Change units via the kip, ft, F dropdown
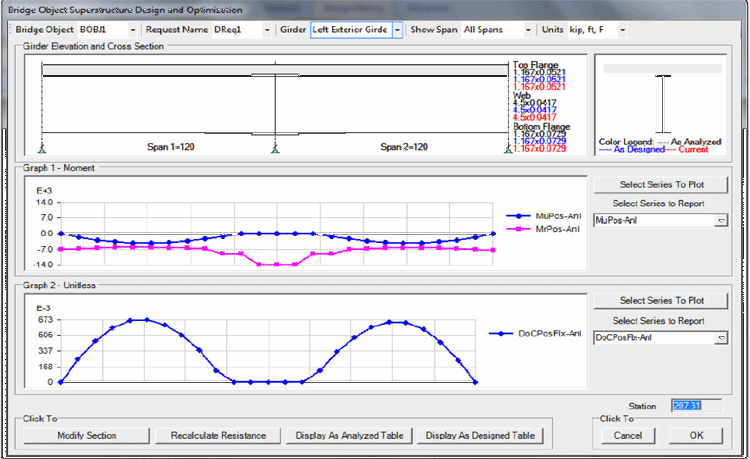750x459 pixels. [x=623, y=30]
